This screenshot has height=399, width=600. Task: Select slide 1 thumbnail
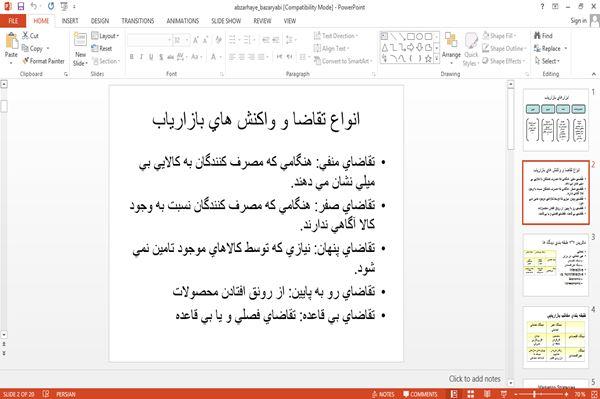coord(555,120)
